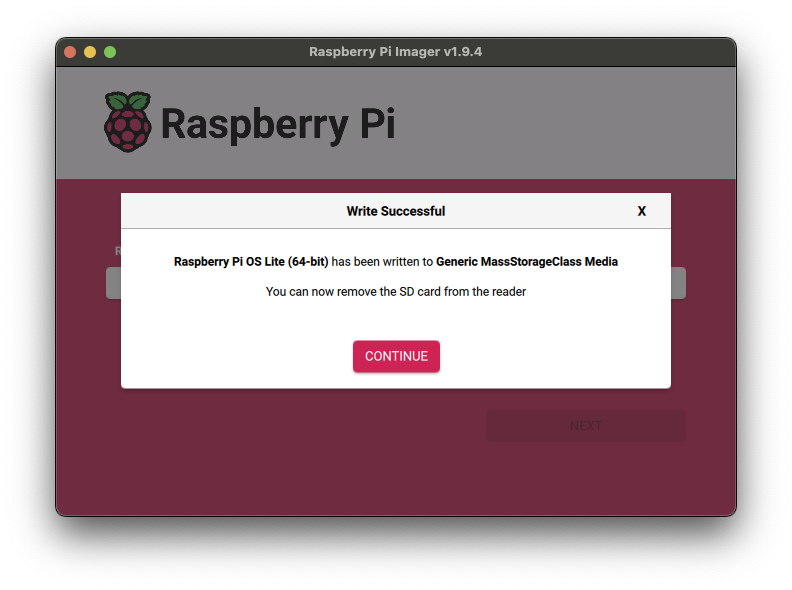Image resolution: width=792 pixels, height=590 pixels.
Task: Click the red window close button
Action: (70, 52)
